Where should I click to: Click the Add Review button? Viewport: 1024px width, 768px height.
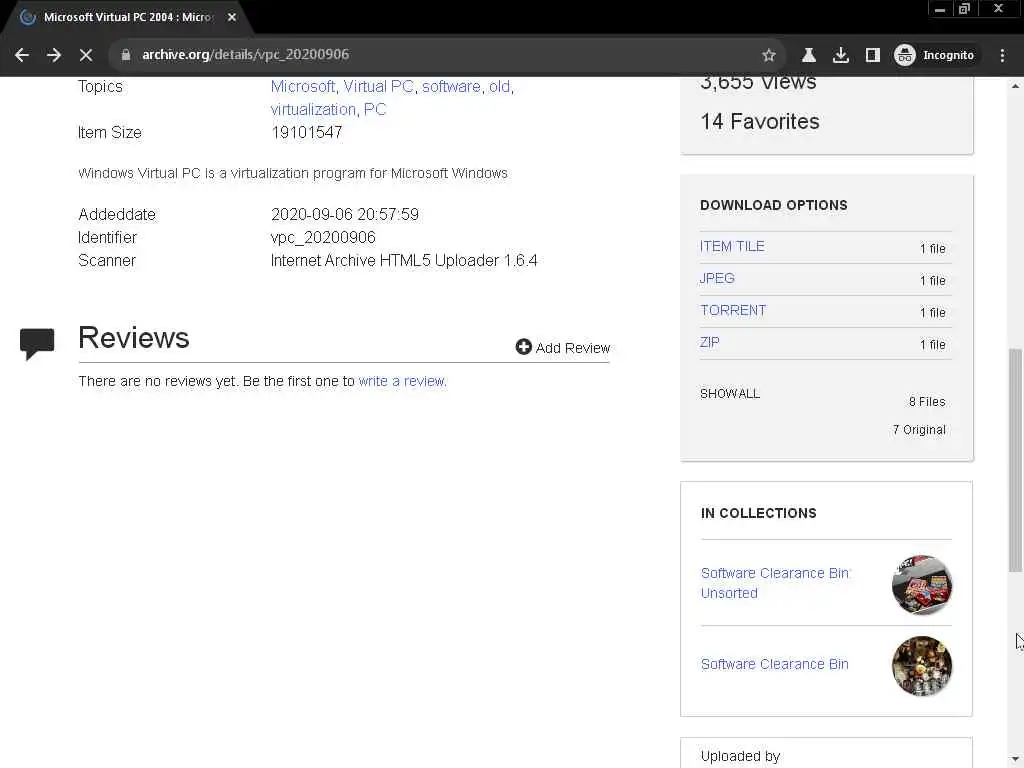pos(562,347)
